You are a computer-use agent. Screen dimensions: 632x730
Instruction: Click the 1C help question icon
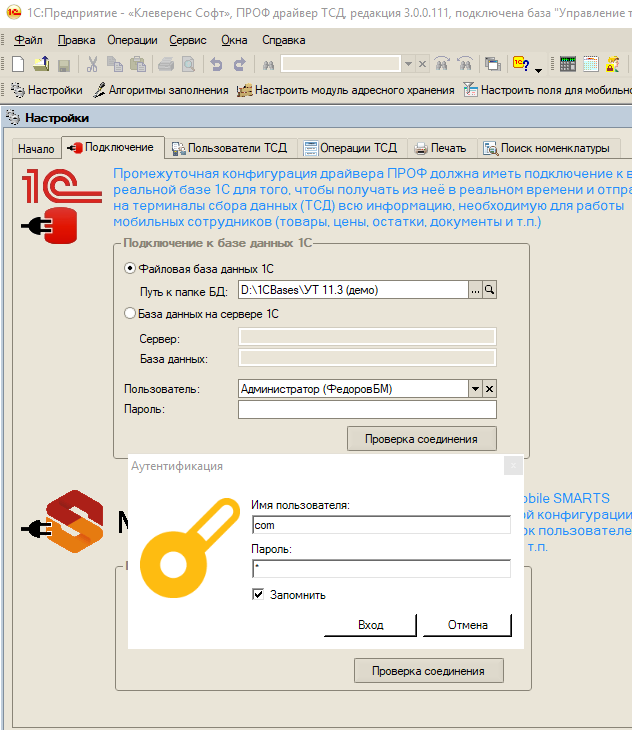click(x=521, y=64)
